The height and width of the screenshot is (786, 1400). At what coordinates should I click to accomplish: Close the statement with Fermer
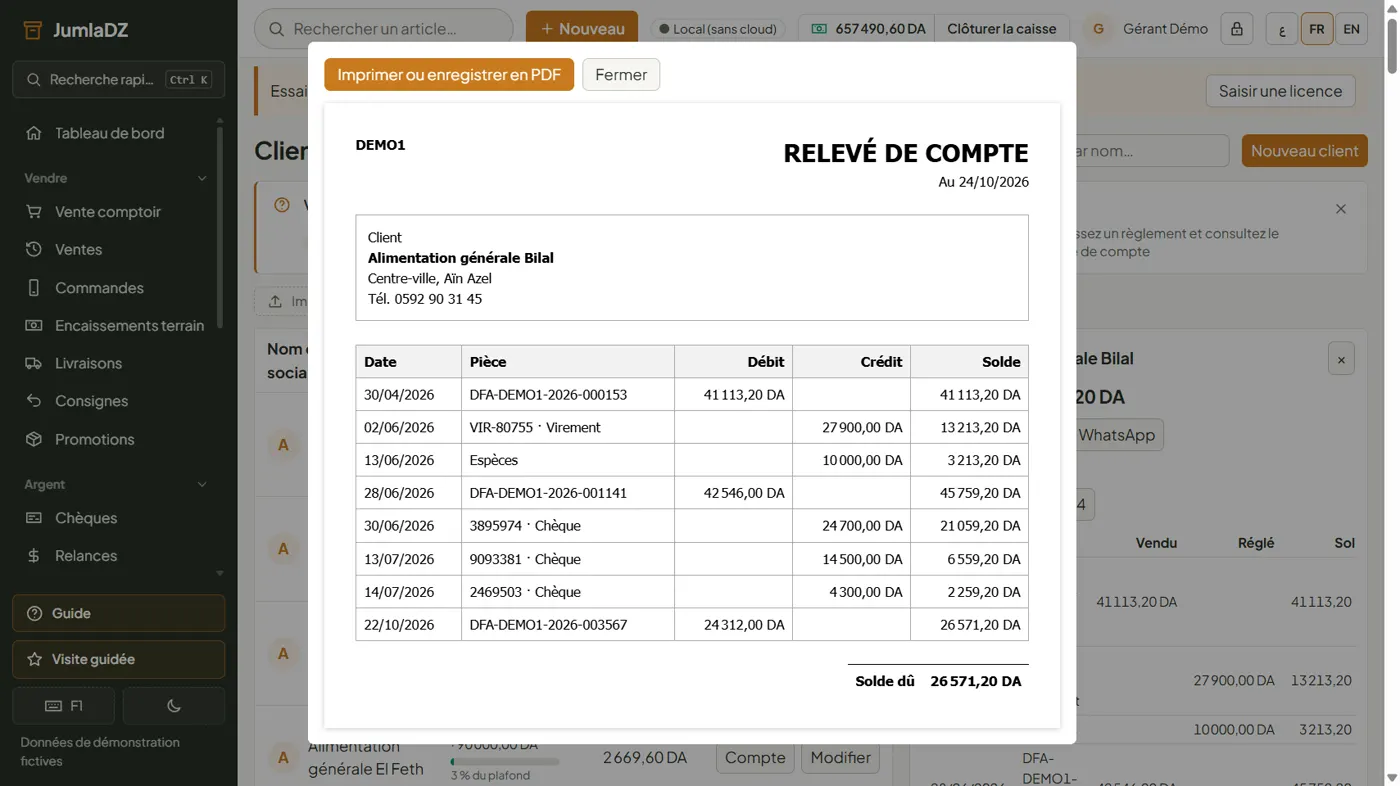click(621, 75)
